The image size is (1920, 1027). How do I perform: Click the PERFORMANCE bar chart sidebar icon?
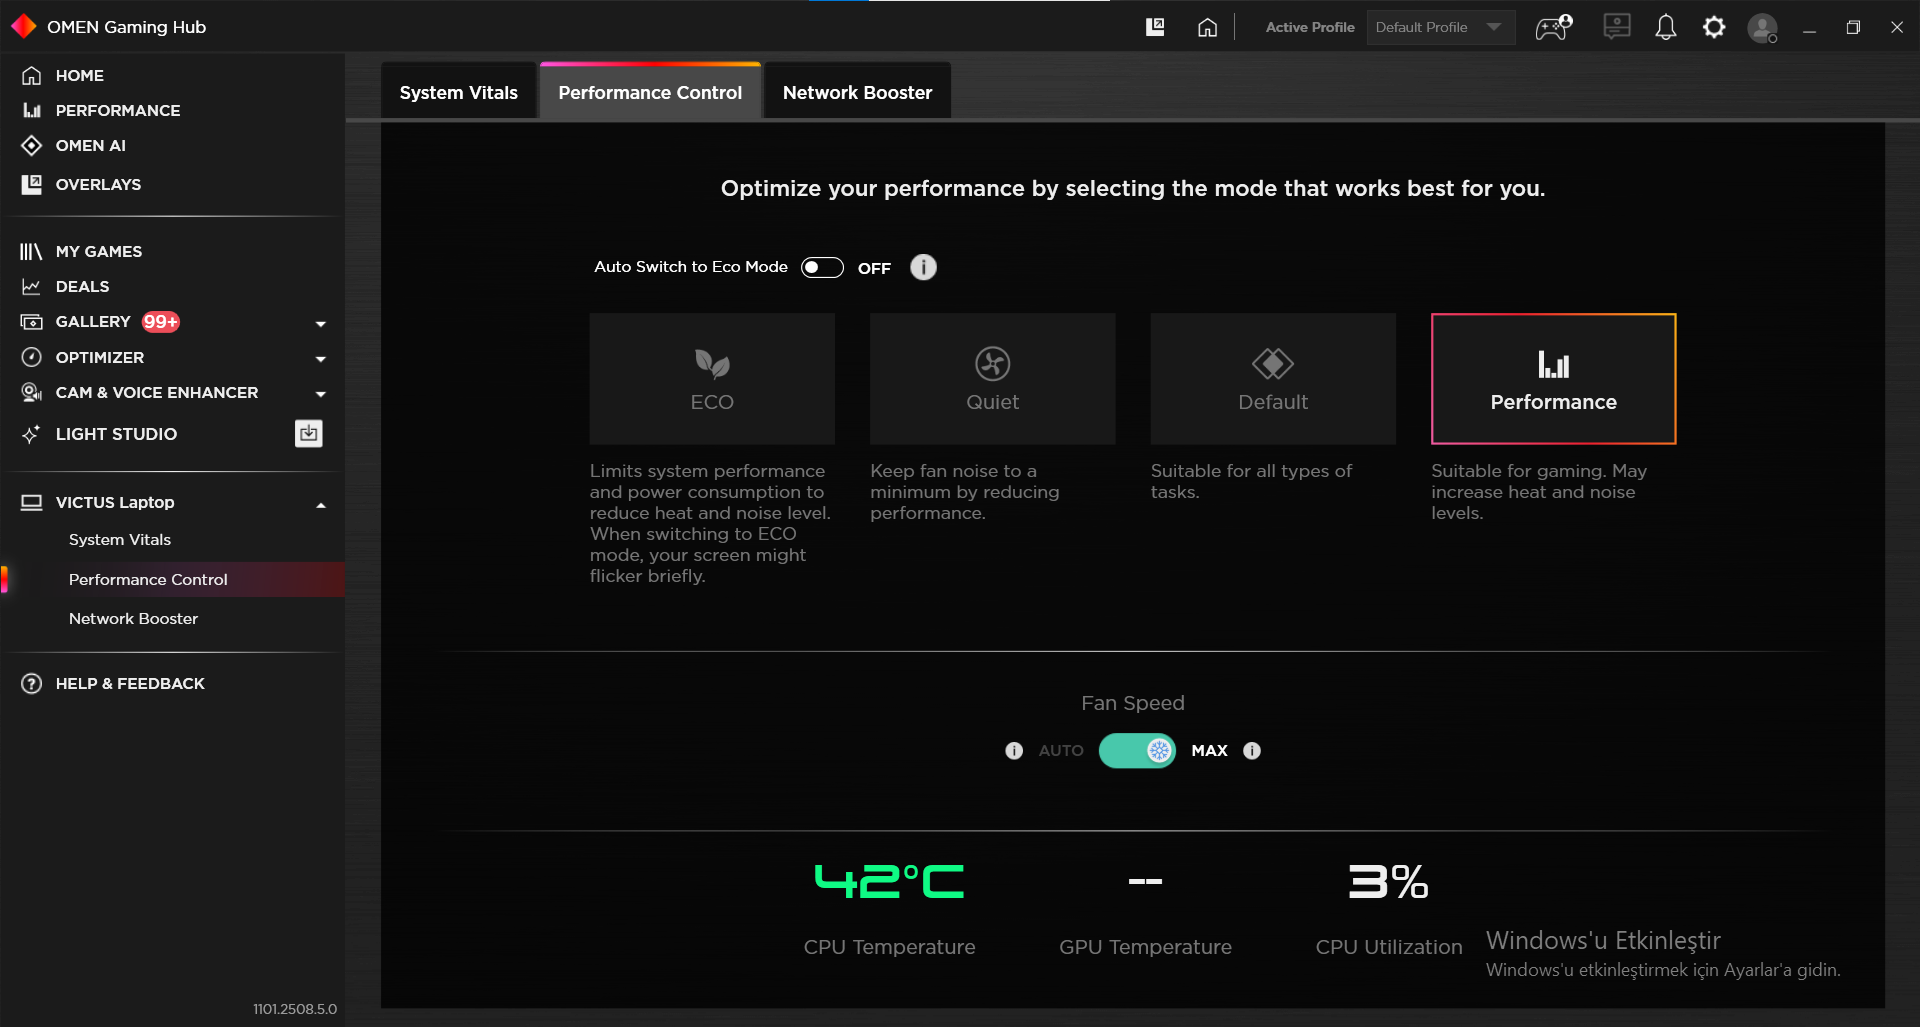(x=32, y=110)
